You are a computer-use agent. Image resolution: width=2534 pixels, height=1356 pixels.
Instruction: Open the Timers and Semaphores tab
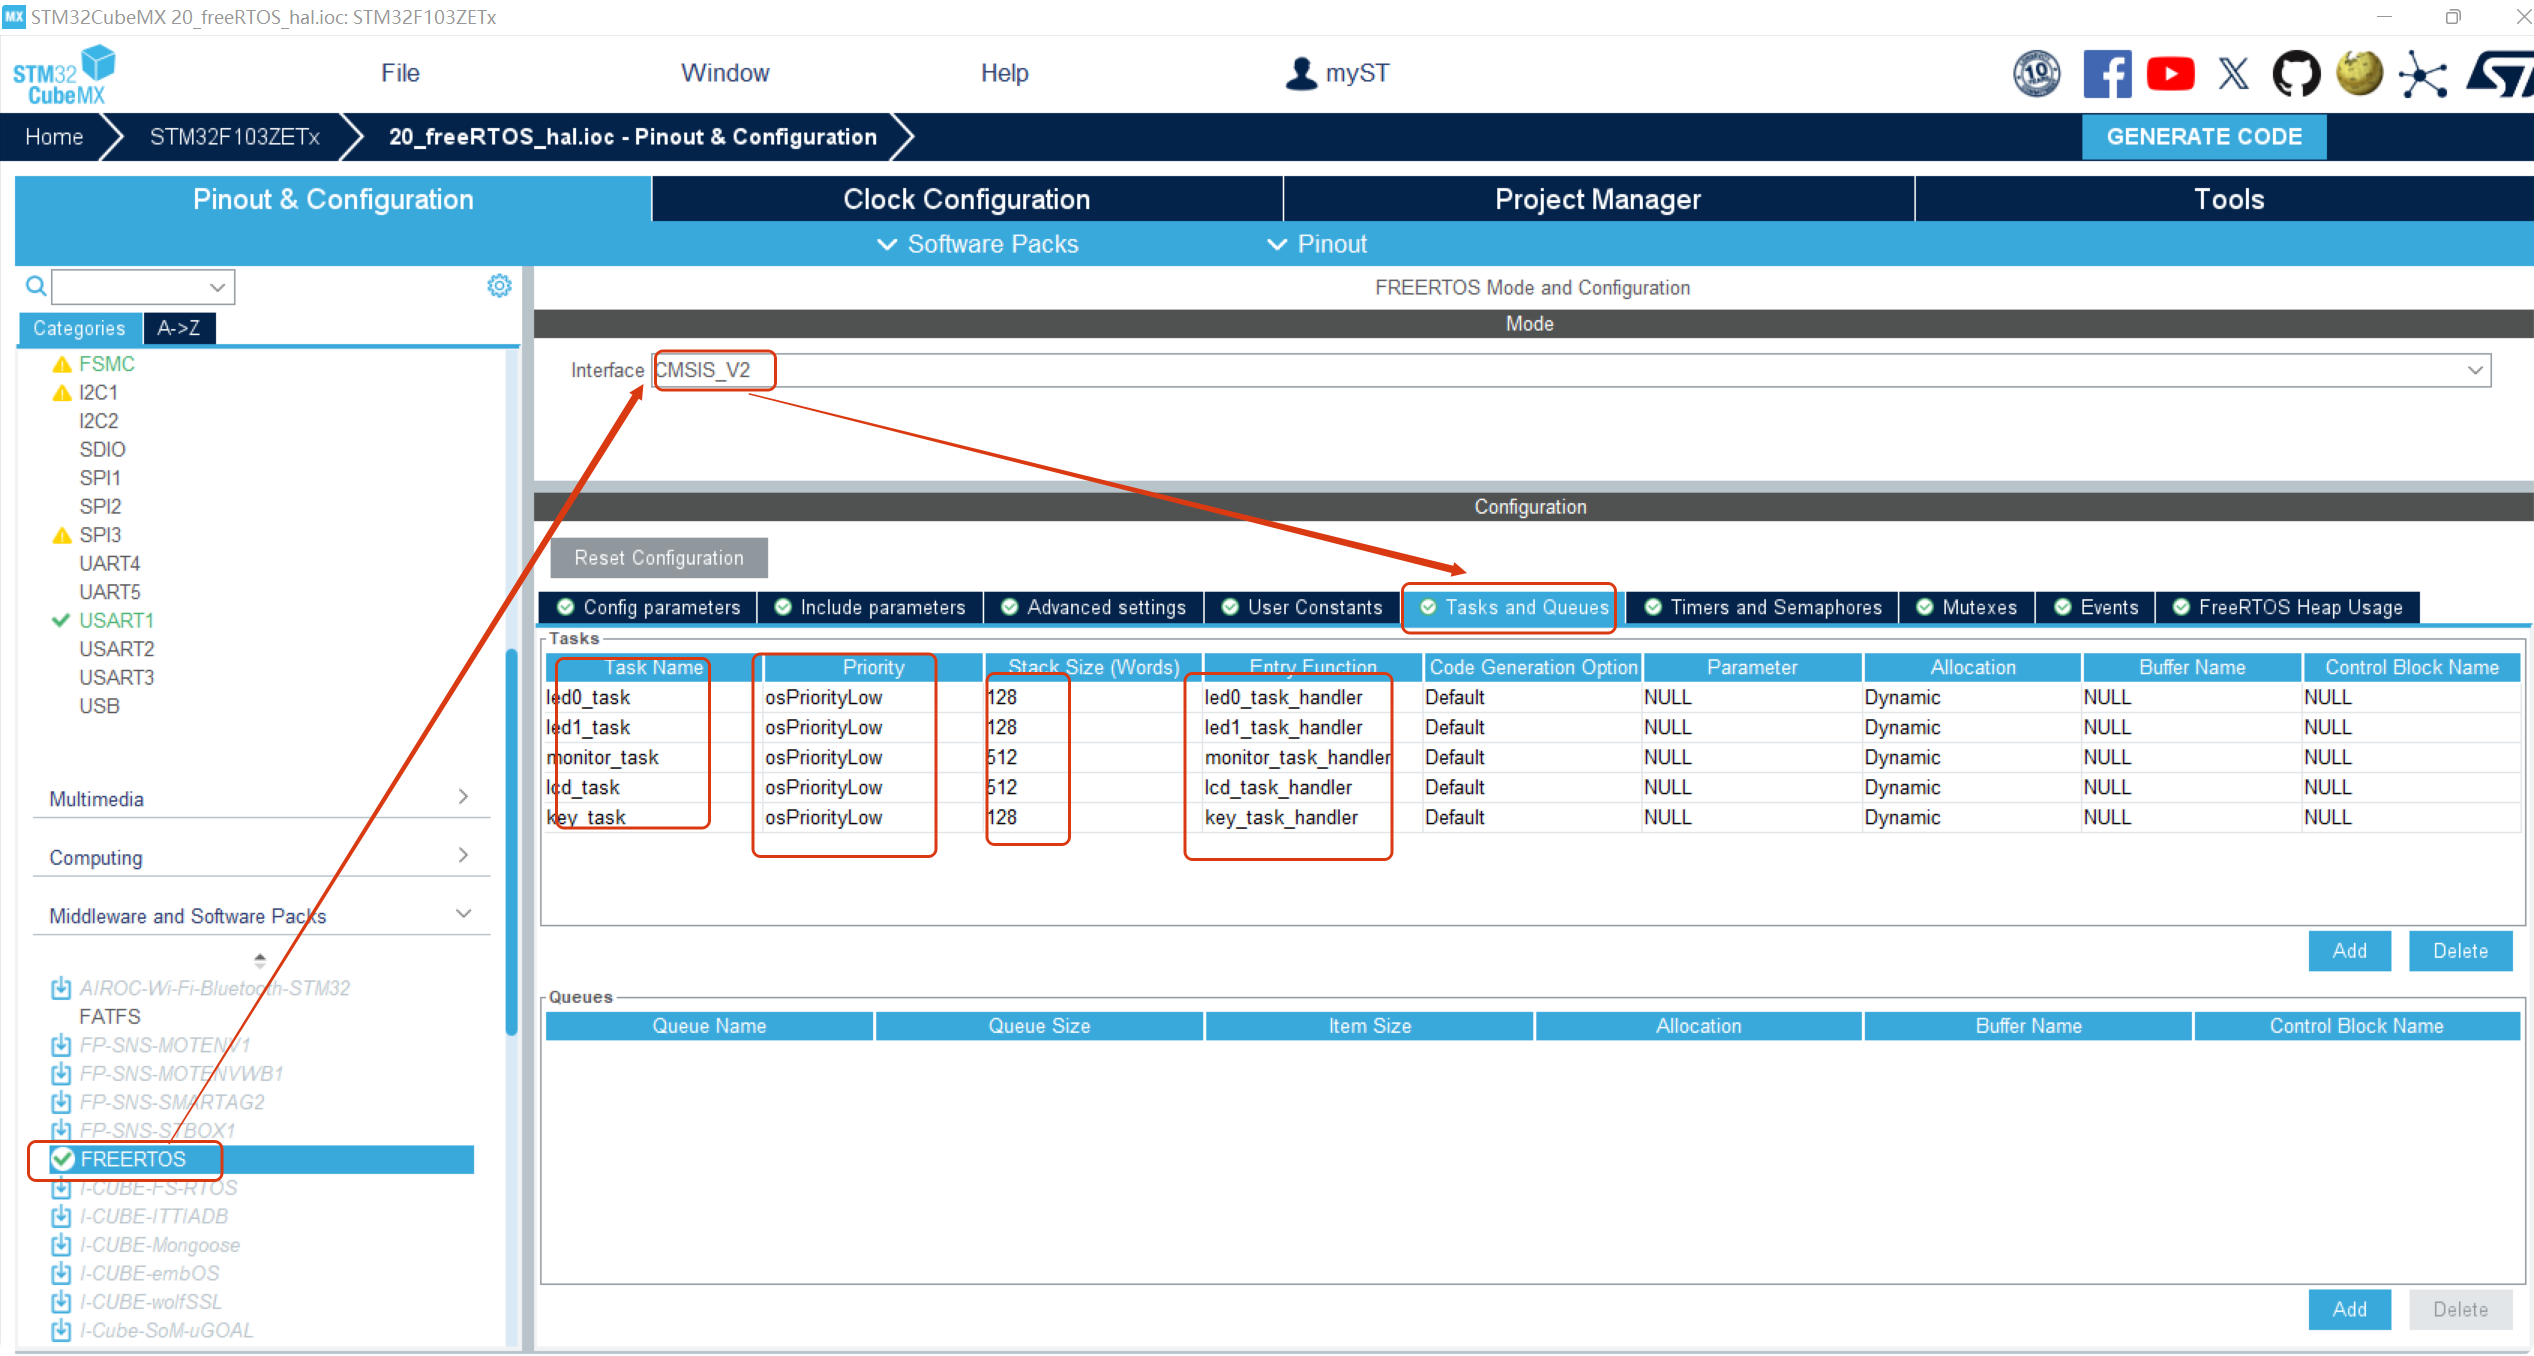[1764, 607]
